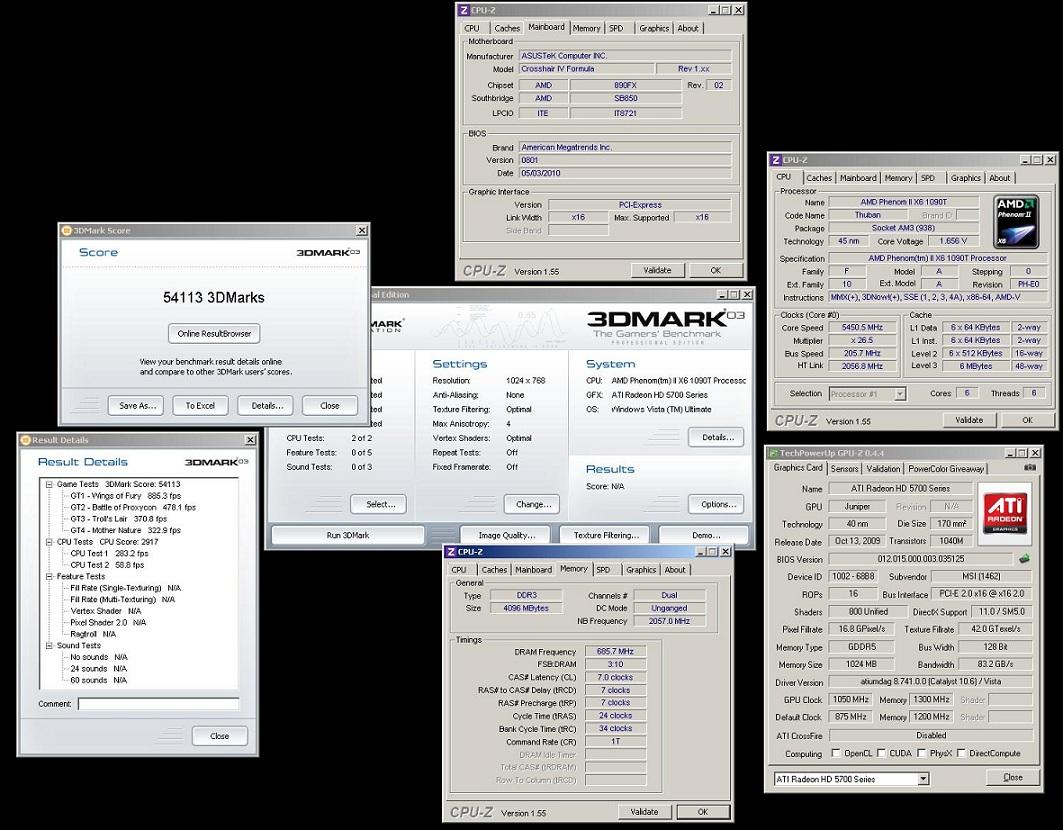Viewport: 1063px width, 830px height.
Task: Select GT4 - Mother Nature row
Action: (125, 530)
